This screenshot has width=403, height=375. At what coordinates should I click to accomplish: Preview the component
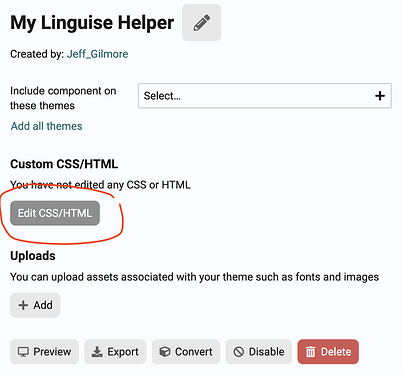44,352
